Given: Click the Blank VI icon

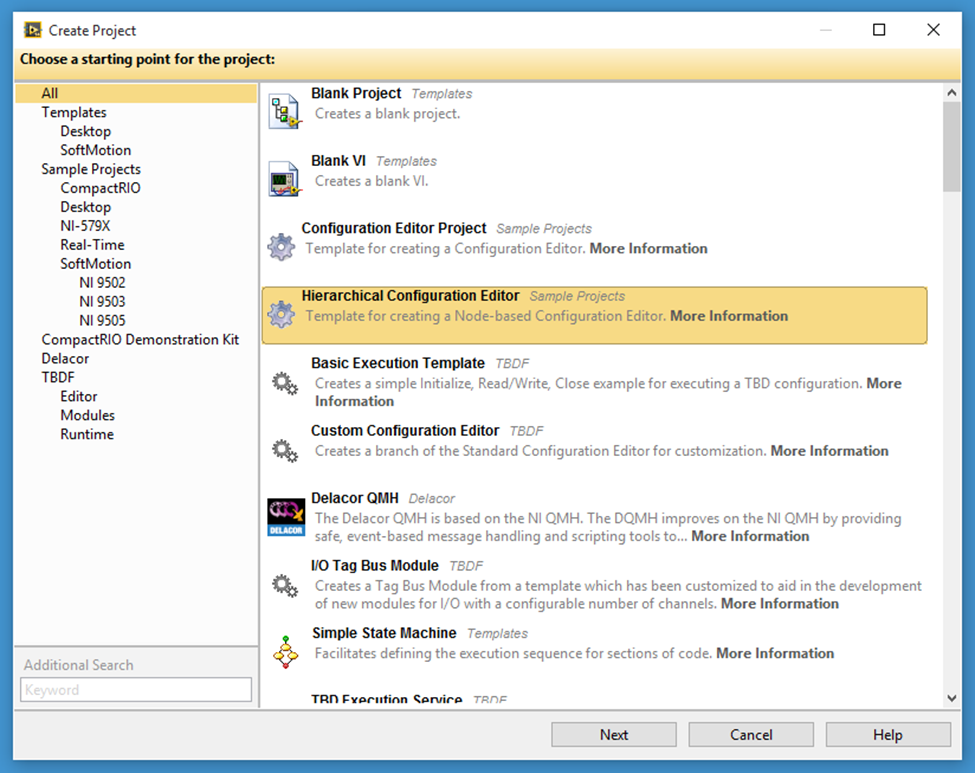Looking at the screenshot, I should [x=285, y=178].
